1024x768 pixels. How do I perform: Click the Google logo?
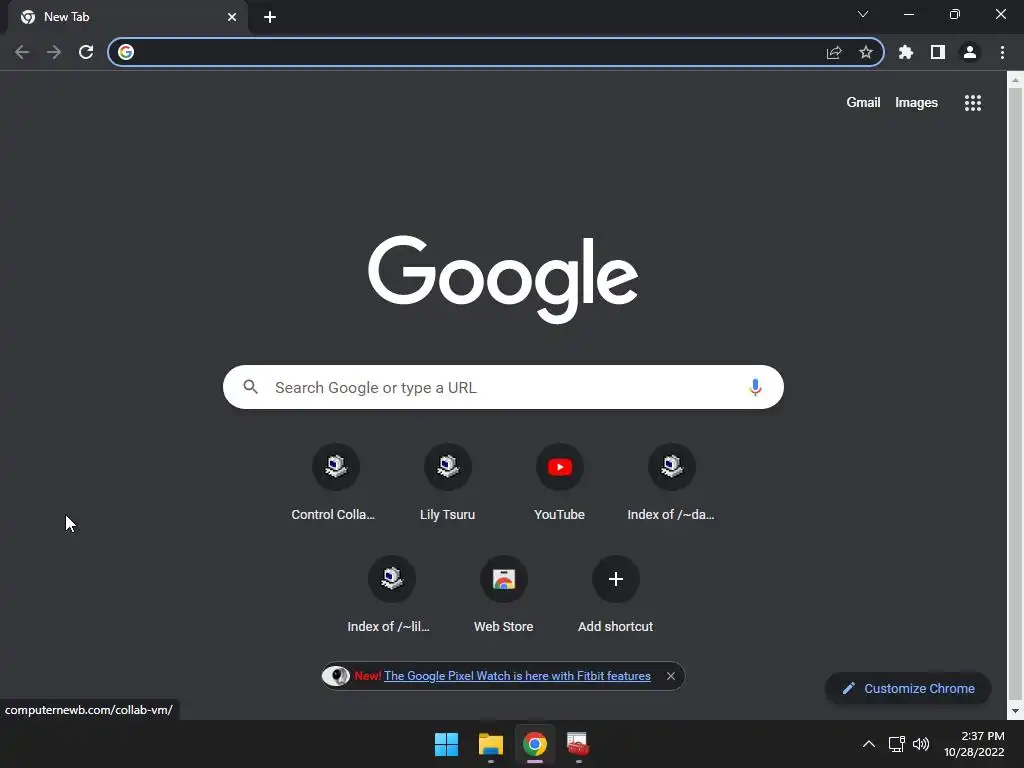[503, 279]
